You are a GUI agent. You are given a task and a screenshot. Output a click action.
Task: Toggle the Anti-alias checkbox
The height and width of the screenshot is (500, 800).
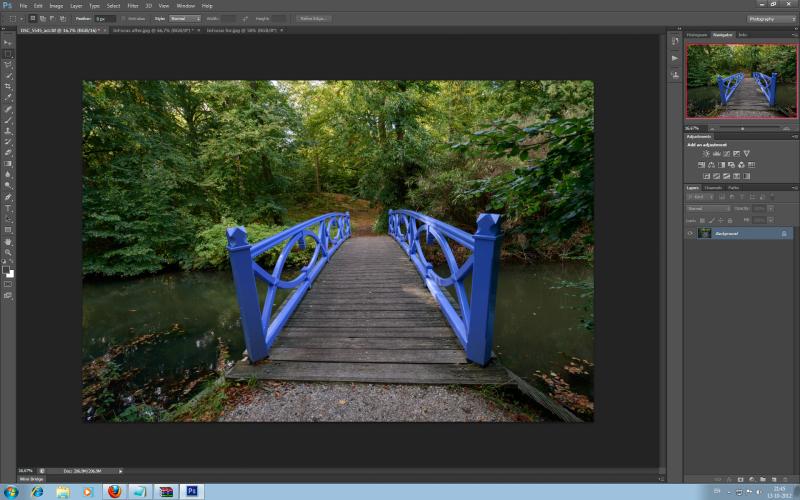[x=124, y=19]
